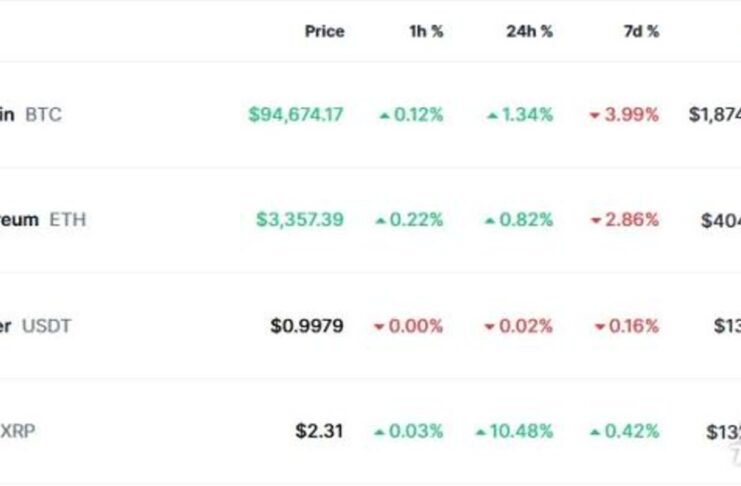Sort by 1h % column header
This screenshot has height=486, width=741.
coord(426,32)
